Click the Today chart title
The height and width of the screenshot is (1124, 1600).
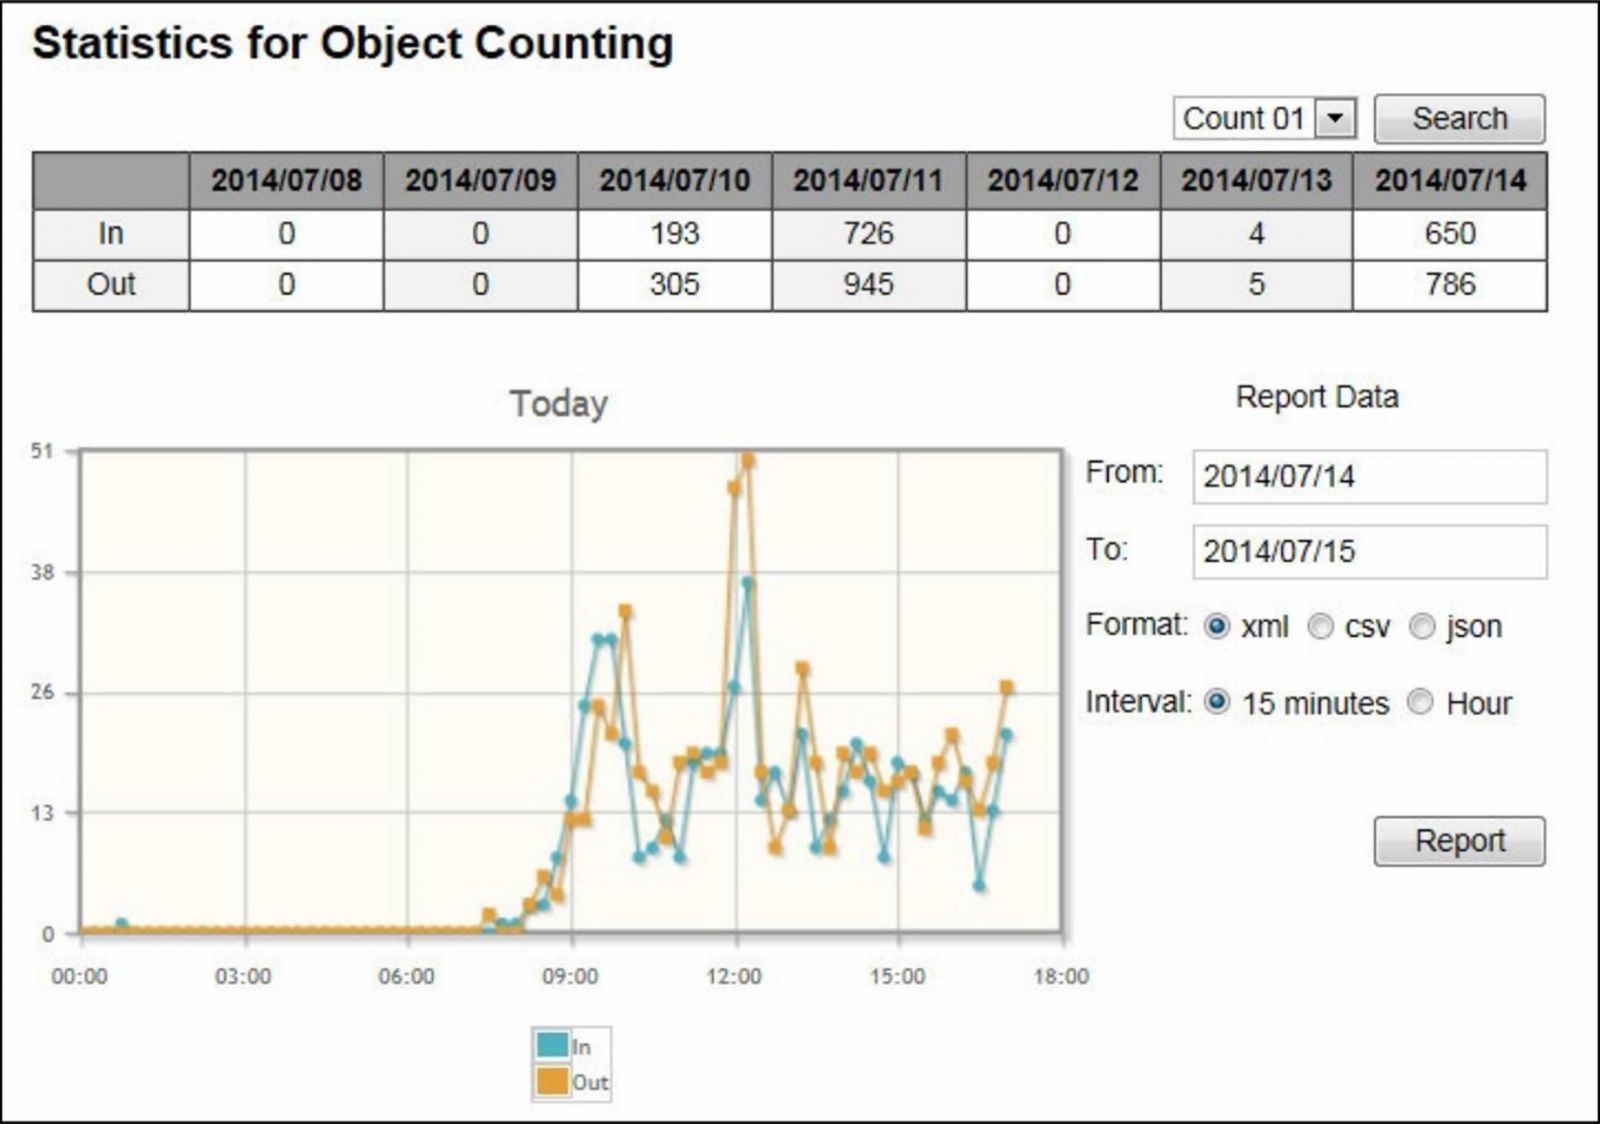[559, 404]
